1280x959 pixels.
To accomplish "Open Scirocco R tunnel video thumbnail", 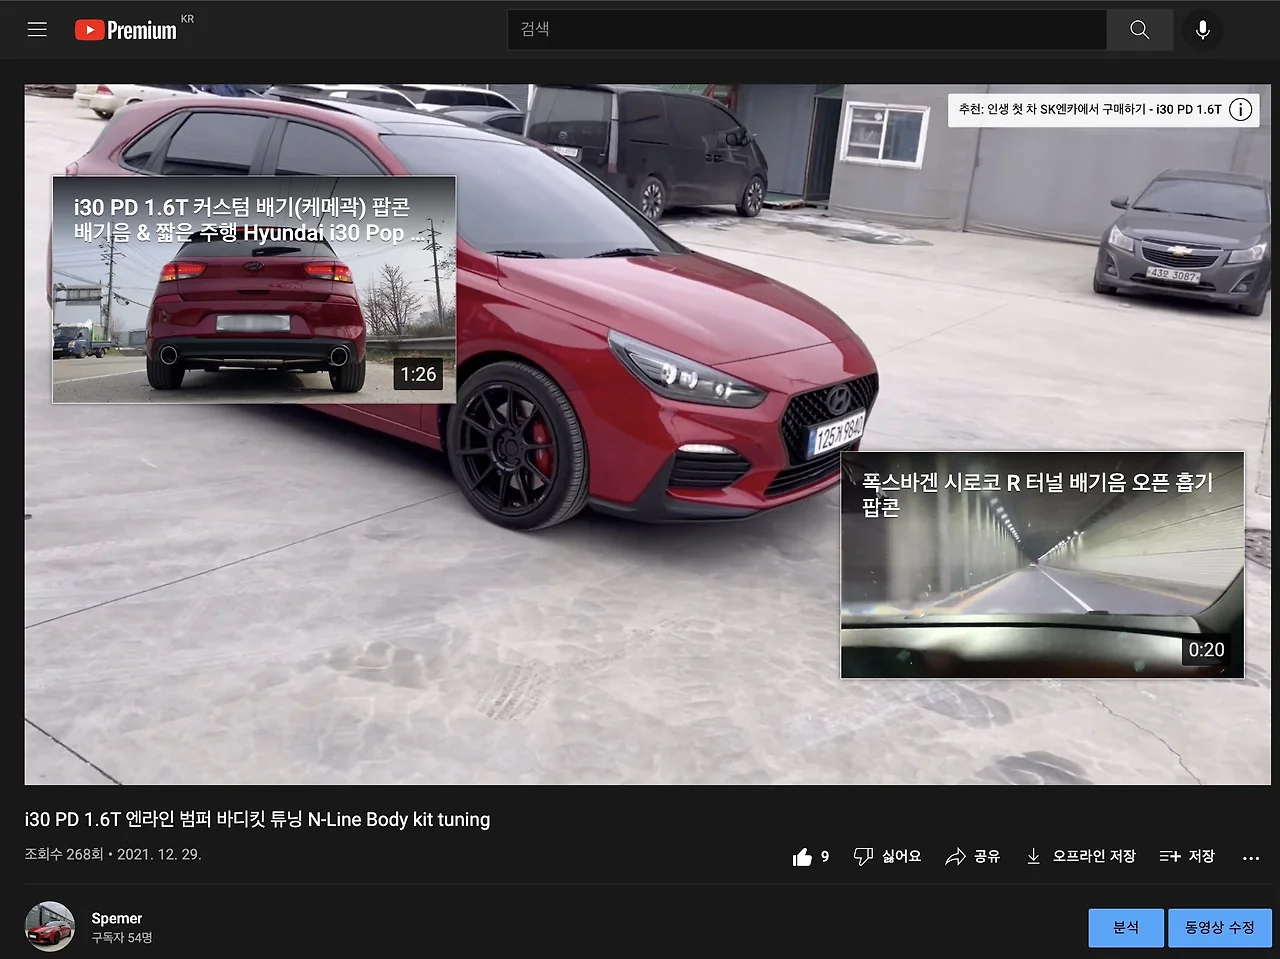I will click(x=1042, y=565).
